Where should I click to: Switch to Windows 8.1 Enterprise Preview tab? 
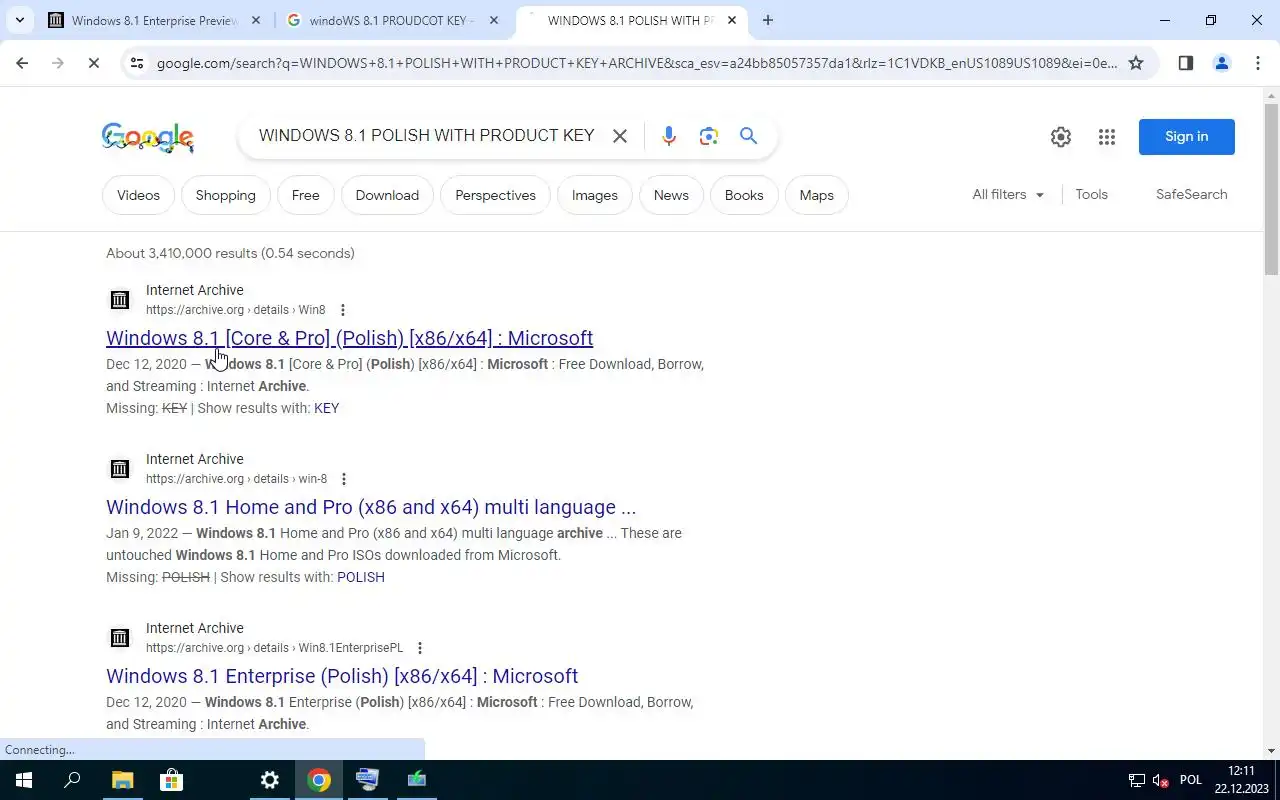[155, 20]
